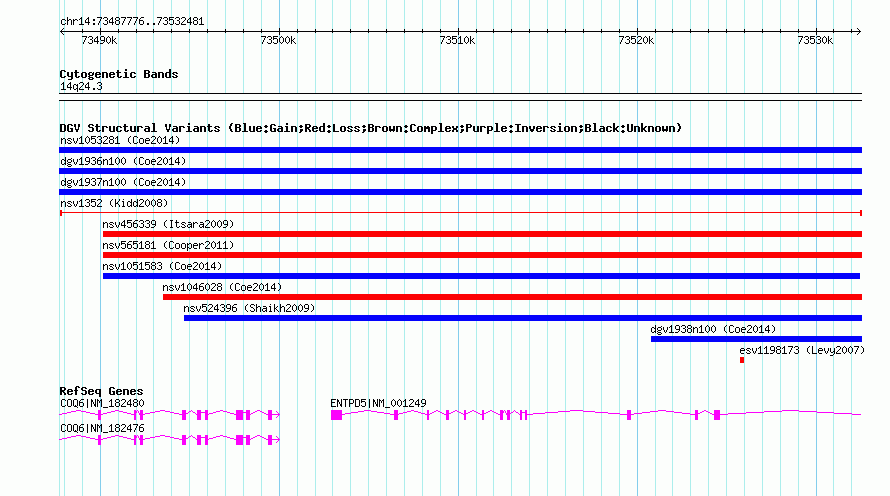The width and height of the screenshot is (890, 496).
Task: Click the small red esv1198173 marker
Action: 742,360
